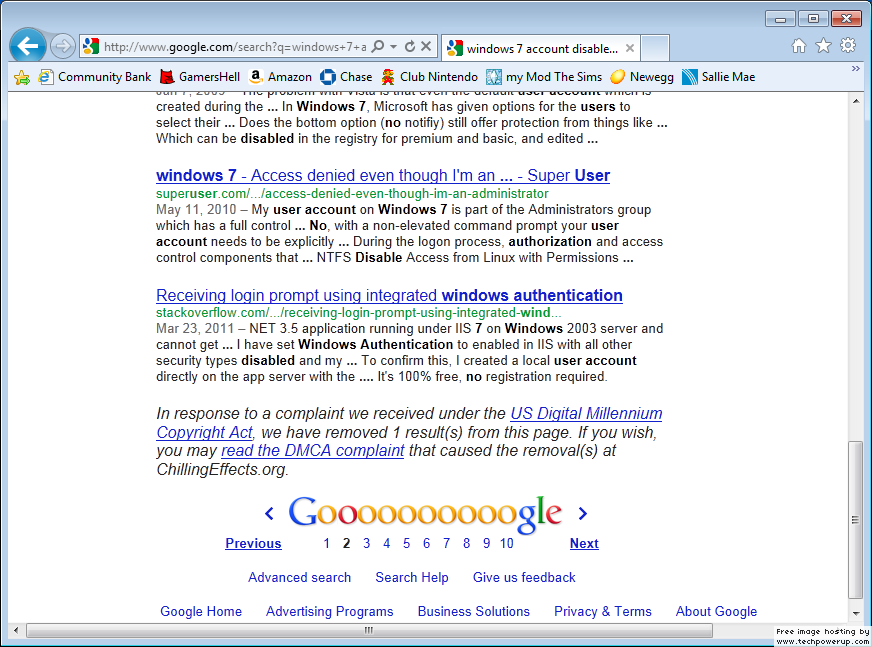872x647 pixels.
Task: Click the stackoverflow.com green result URL
Action: point(359,313)
